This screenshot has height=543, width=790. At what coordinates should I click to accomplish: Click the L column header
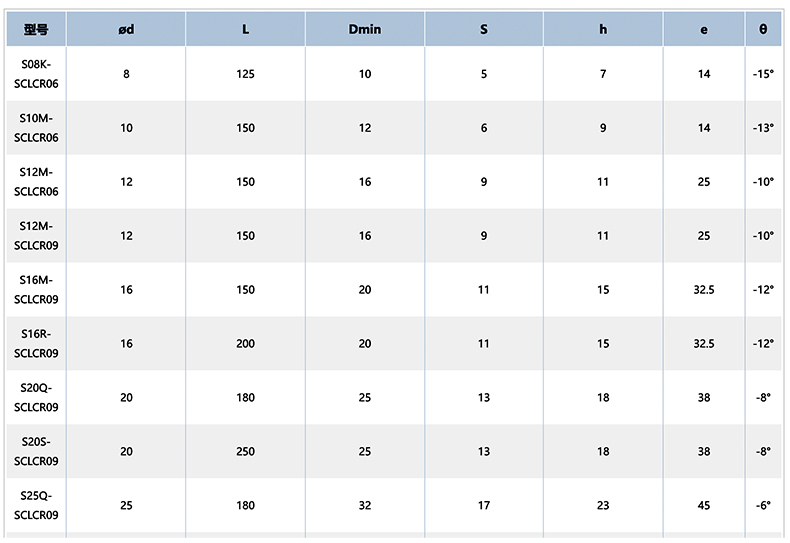pos(246,29)
